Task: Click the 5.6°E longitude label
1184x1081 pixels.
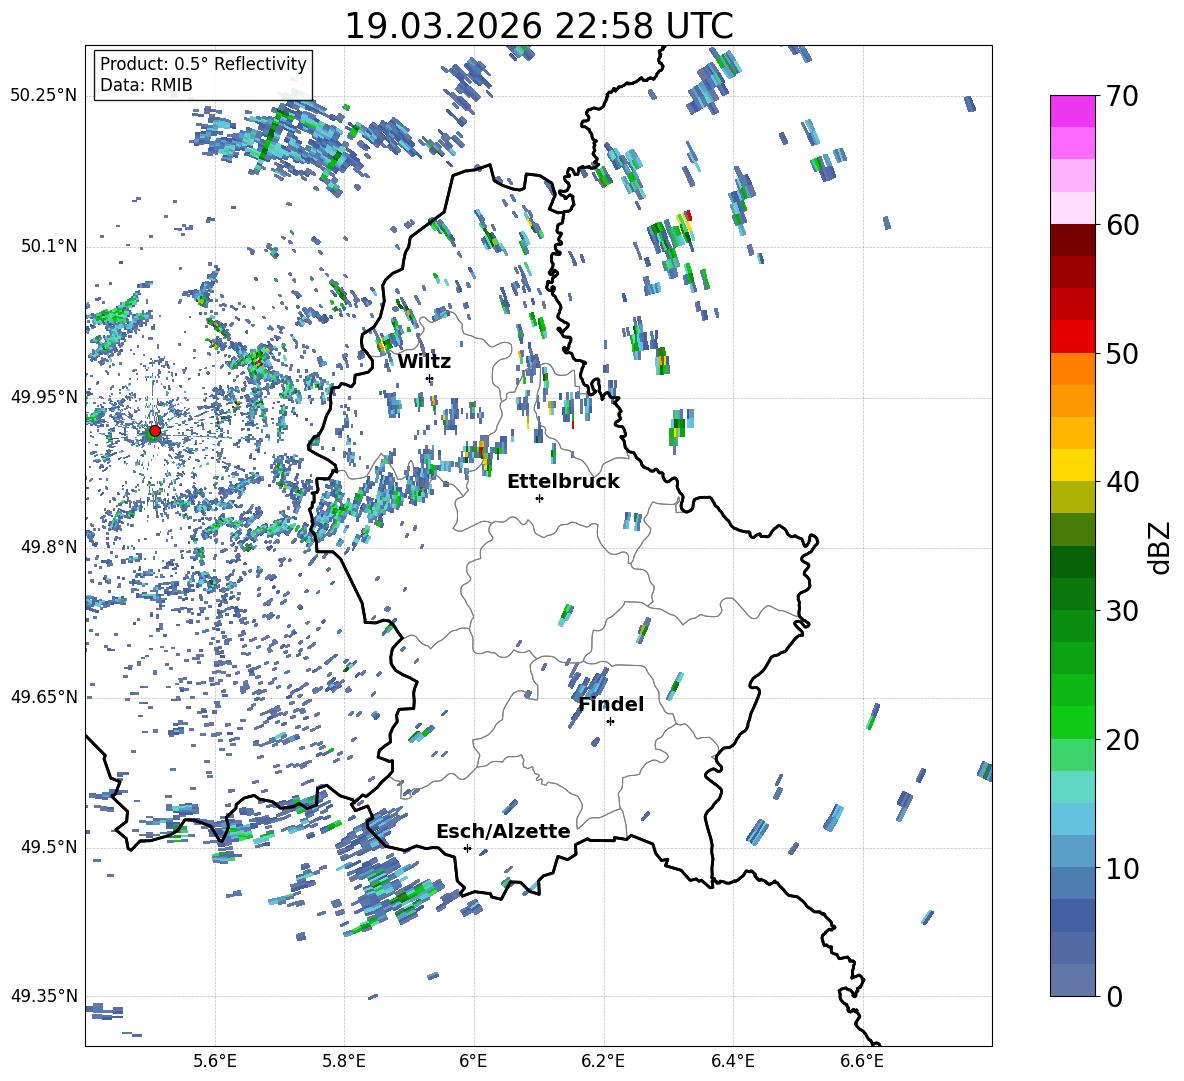Action: 215,1061
